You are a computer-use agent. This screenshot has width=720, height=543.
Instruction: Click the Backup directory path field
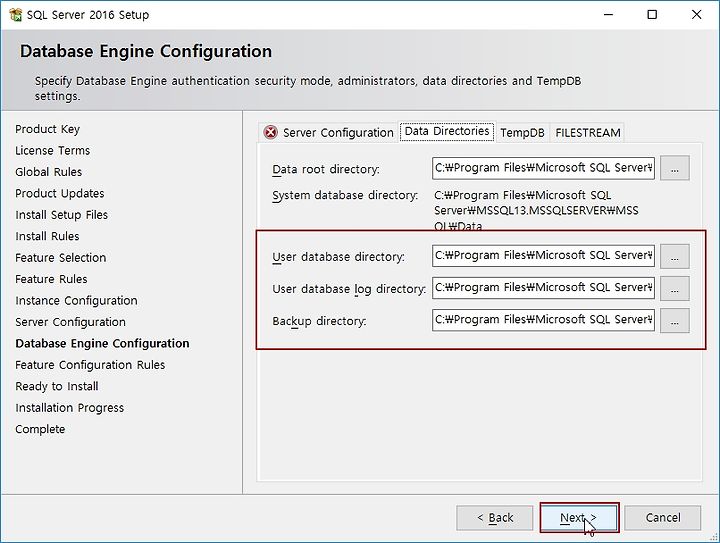(x=543, y=320)
